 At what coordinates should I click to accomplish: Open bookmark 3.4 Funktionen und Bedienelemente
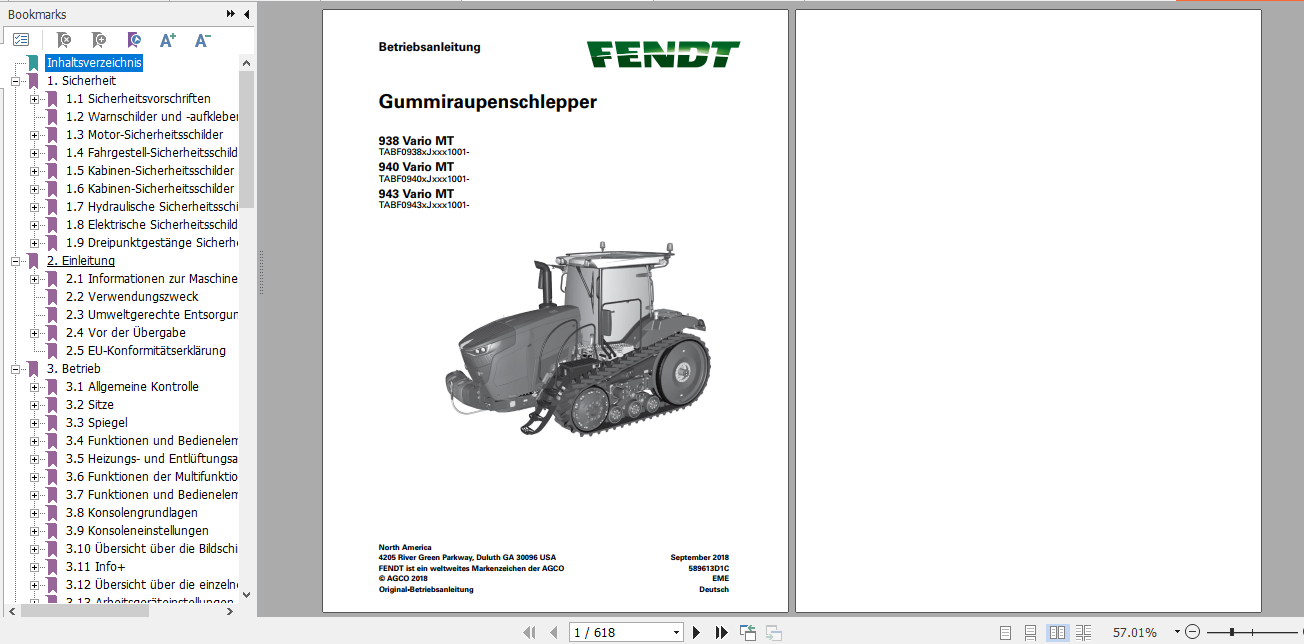pyautogui.click(x=152, y=441)
